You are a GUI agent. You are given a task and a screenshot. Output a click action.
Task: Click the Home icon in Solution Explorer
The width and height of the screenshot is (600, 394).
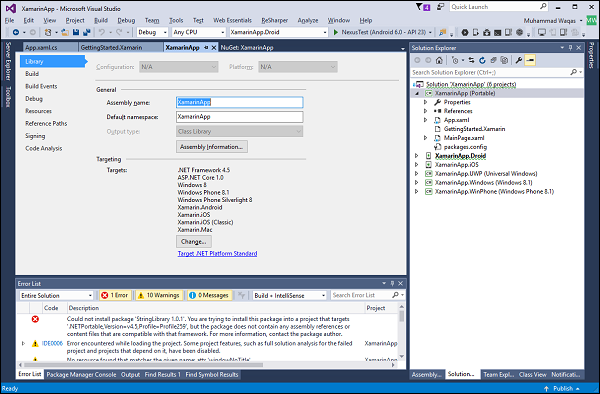(439, 60)
